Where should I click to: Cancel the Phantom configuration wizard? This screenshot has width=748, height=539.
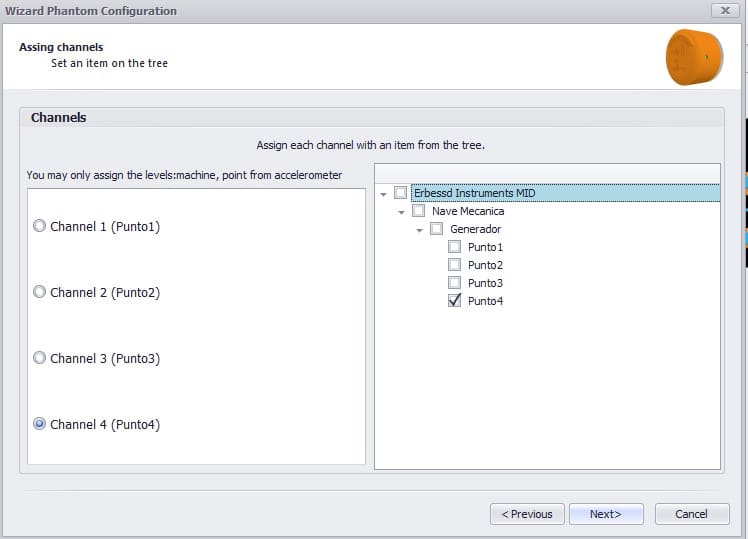point(692,514)
